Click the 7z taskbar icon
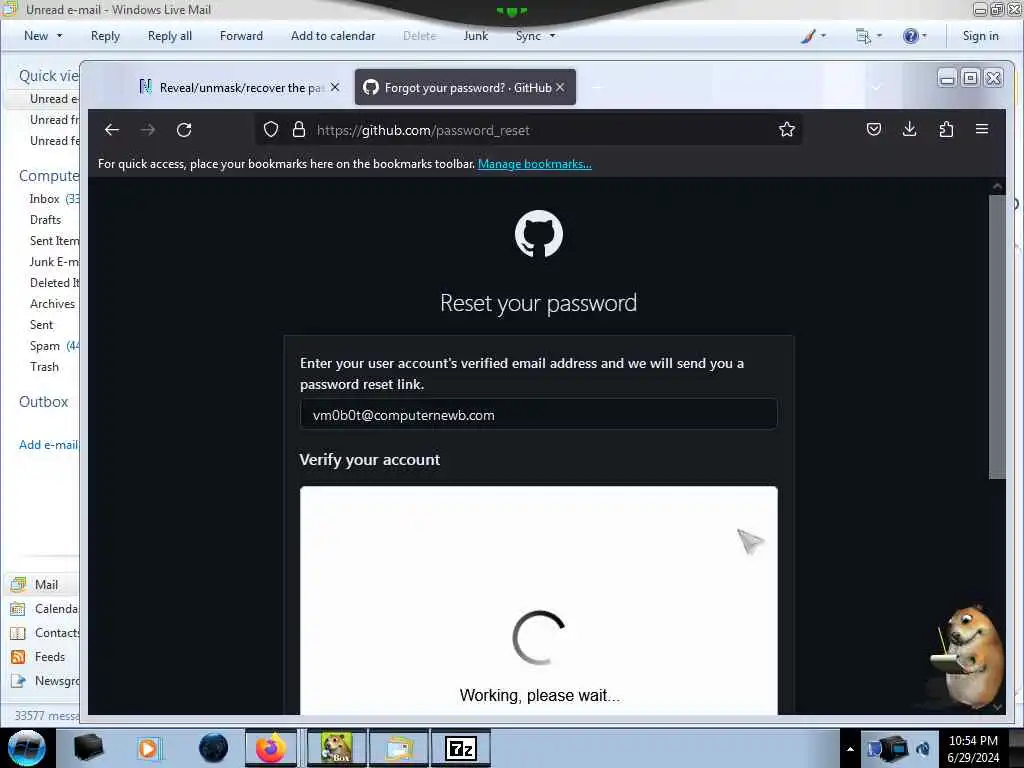 [x=460, y=748]
